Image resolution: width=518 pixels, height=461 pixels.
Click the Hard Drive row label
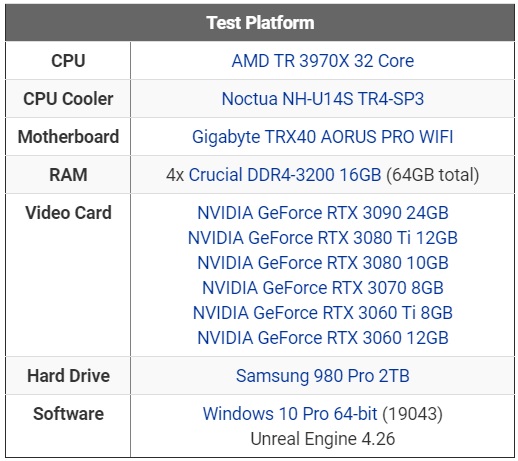pos(68,376)
